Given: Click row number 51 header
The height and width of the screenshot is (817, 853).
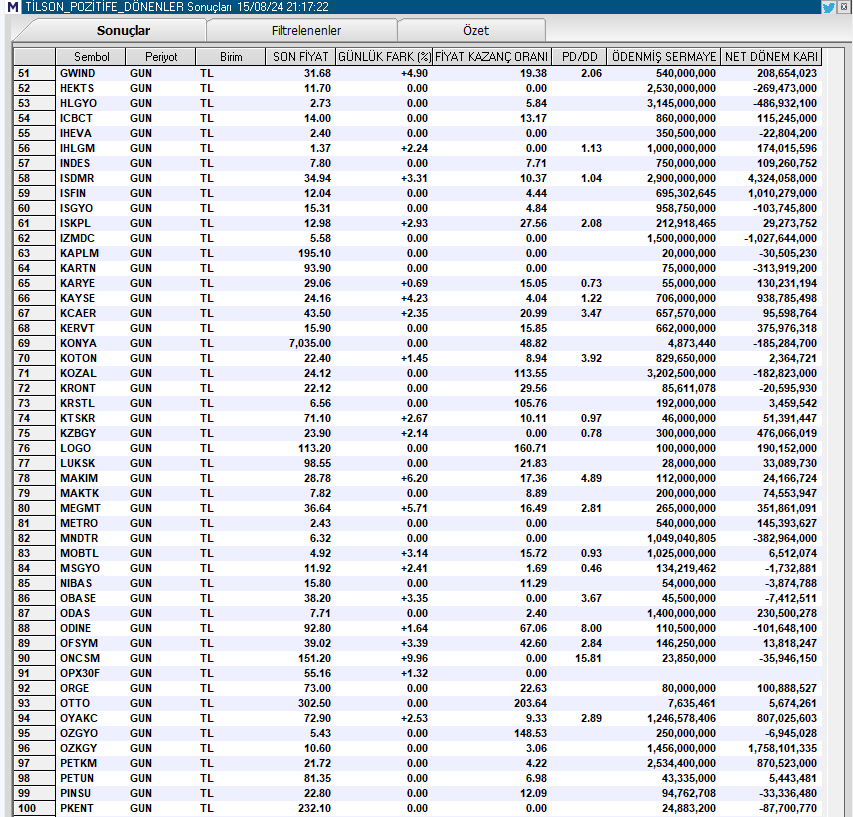Looking at the screenshot, I should pos(34,73).
